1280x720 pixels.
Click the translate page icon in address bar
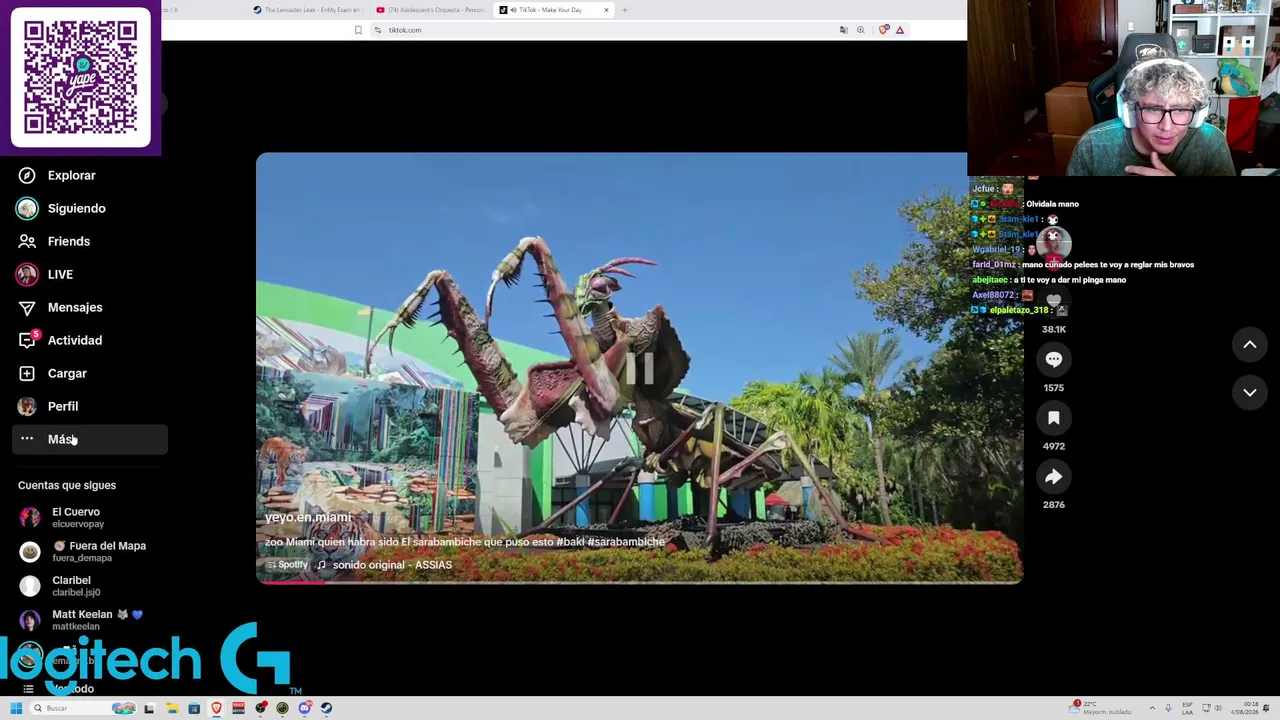(x=844, y=30)
